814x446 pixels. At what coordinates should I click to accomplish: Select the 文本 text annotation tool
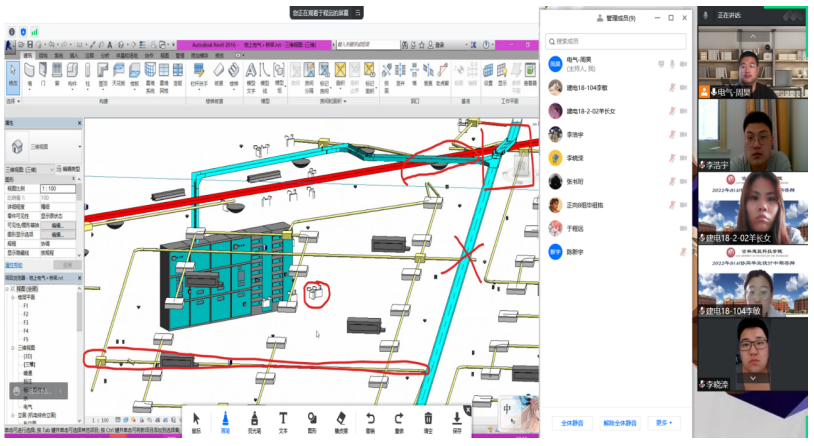283,421
